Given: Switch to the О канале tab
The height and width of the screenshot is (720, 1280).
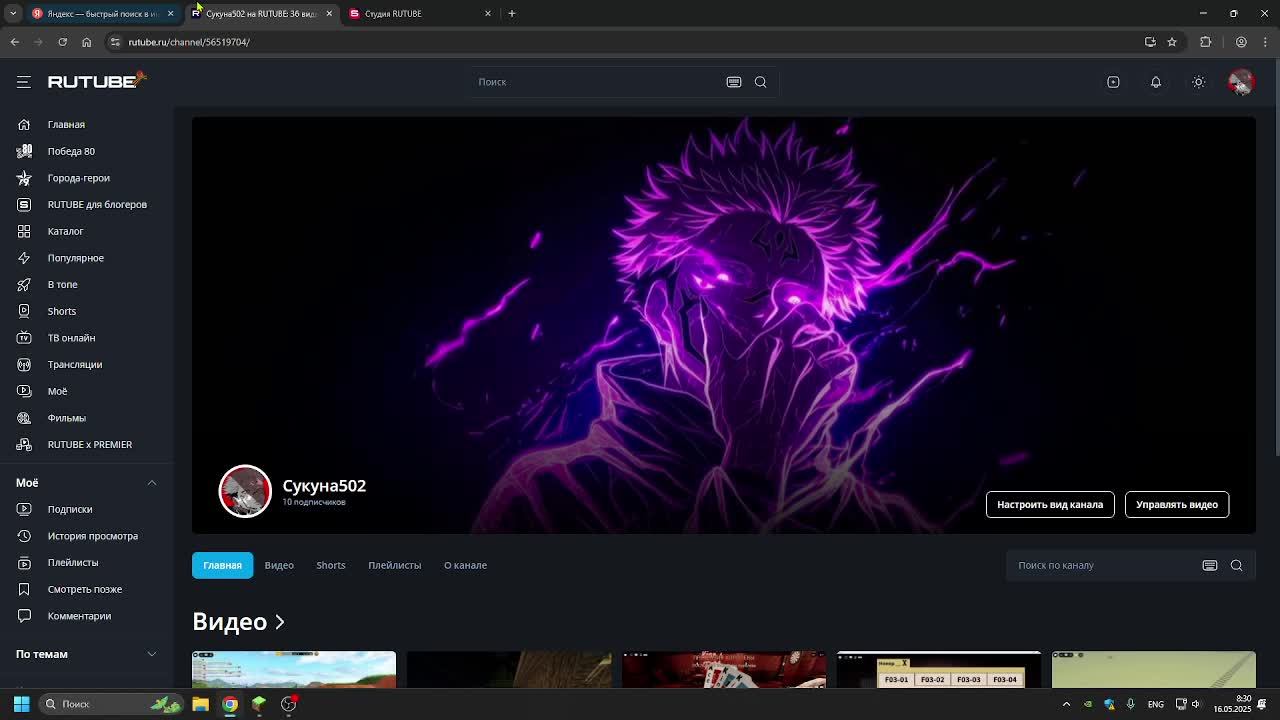Looking at the screenshot, I should pyautogui.click(x=465, y=565).
